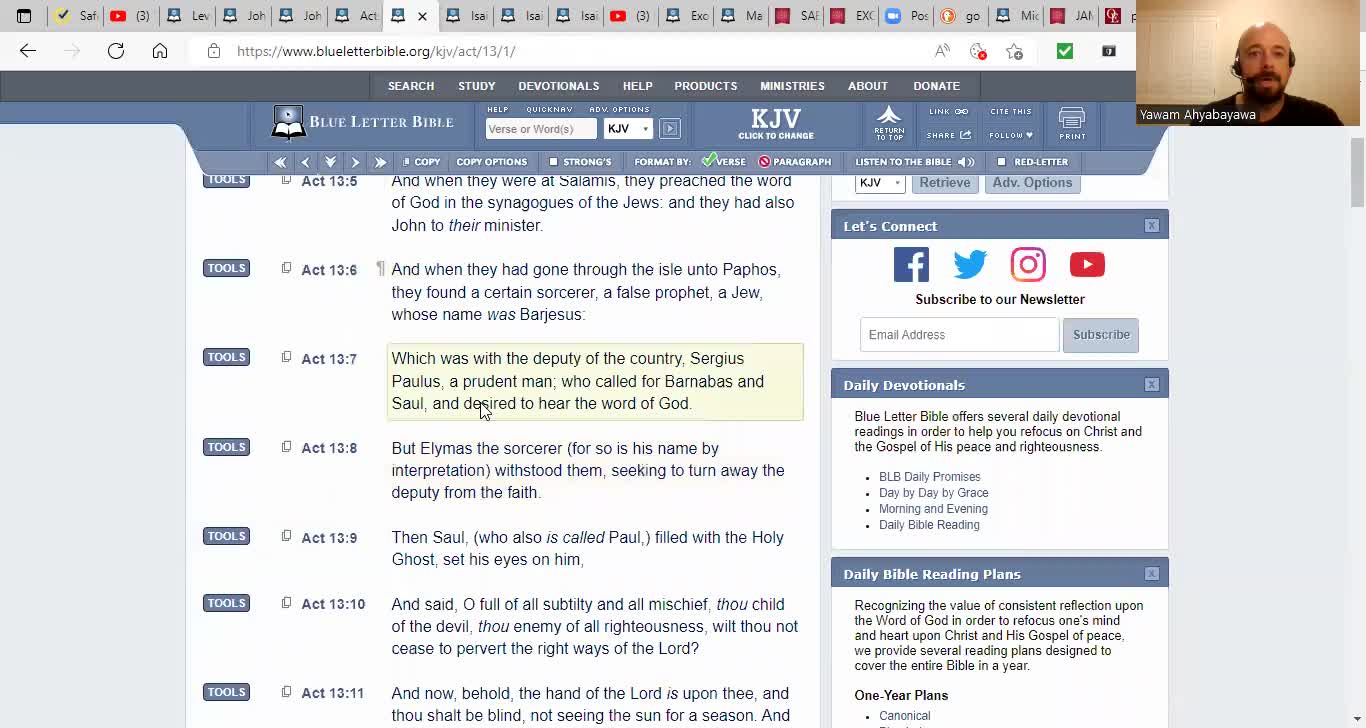Toggle the Copy checkbox in the toolbar

[406, 162]
